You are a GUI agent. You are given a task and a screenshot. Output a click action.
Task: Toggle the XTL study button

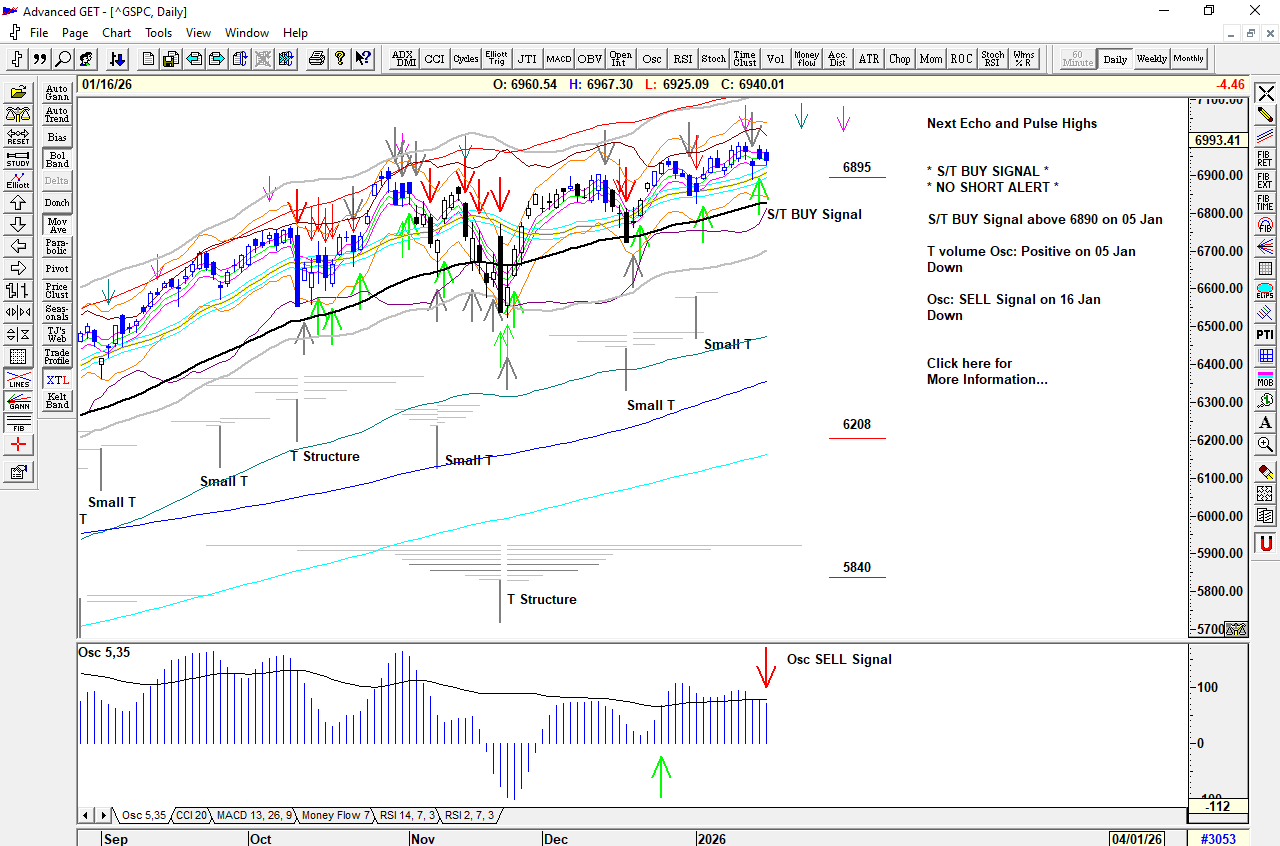(57, 380)
